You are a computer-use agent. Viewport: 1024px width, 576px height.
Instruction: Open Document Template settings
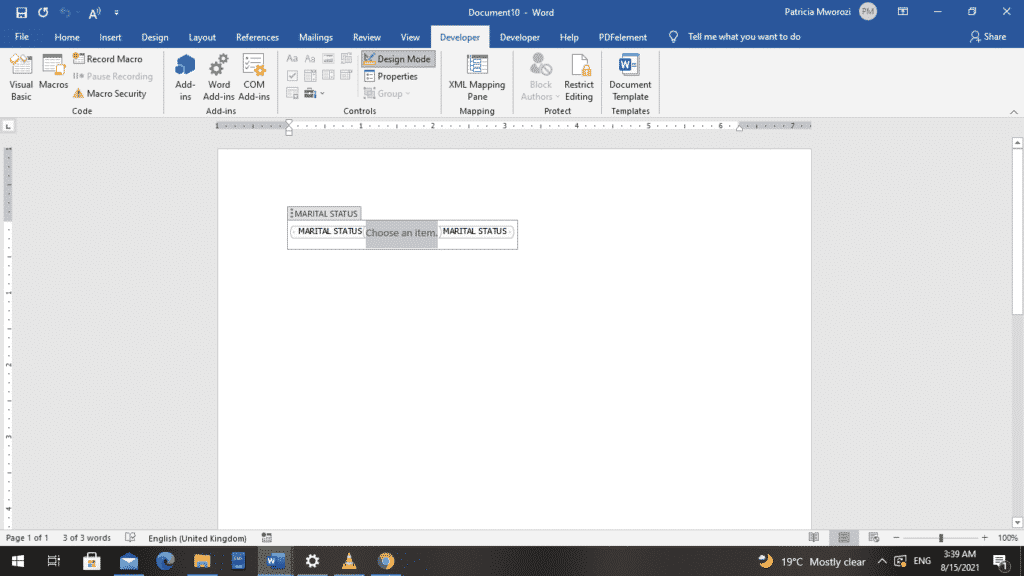tap(630, 77)
